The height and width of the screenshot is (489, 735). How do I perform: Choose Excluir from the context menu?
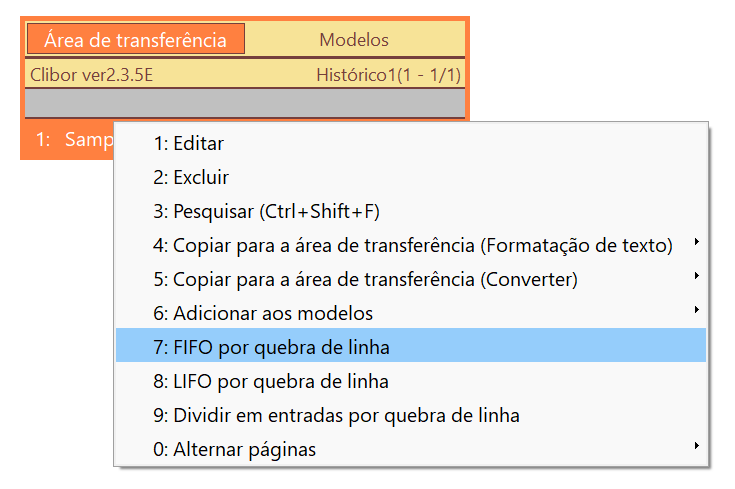click(411, 178)
